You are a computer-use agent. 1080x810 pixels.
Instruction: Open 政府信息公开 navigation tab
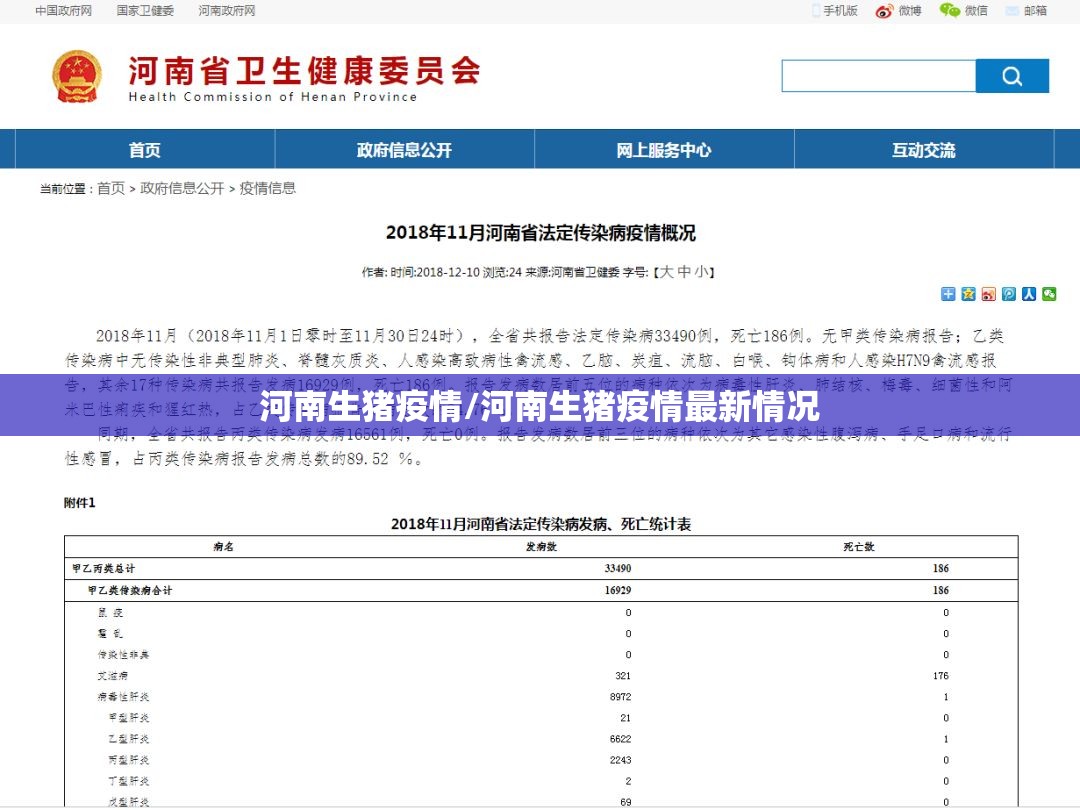404,149
